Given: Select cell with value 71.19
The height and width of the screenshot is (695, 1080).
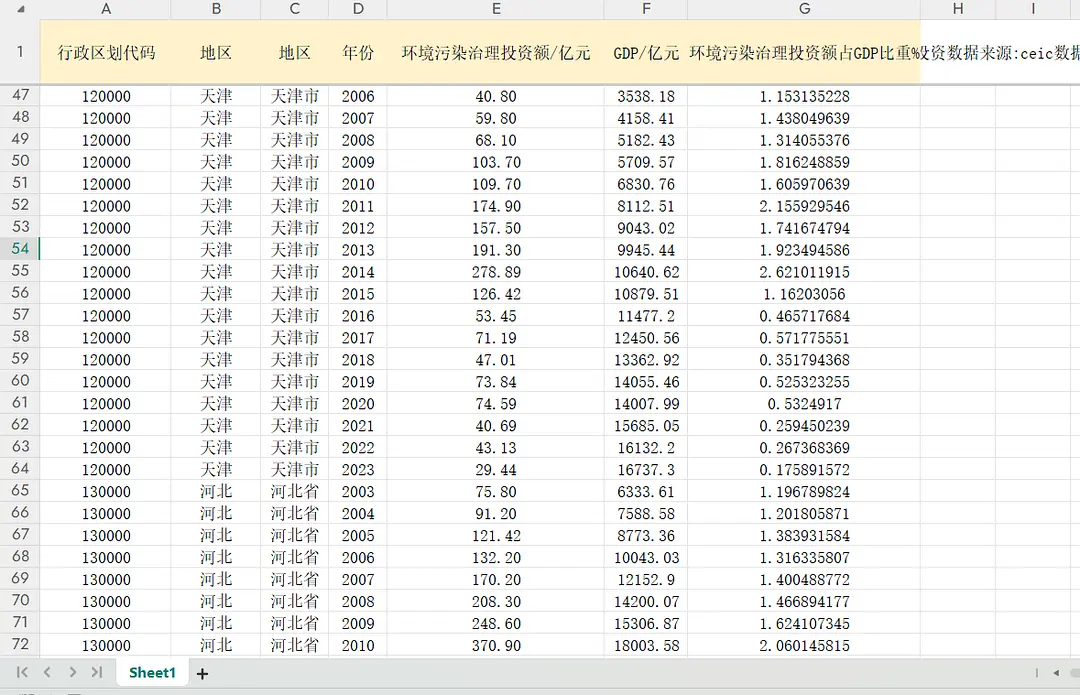Looking at the screenshot, I should click(496, 338).
